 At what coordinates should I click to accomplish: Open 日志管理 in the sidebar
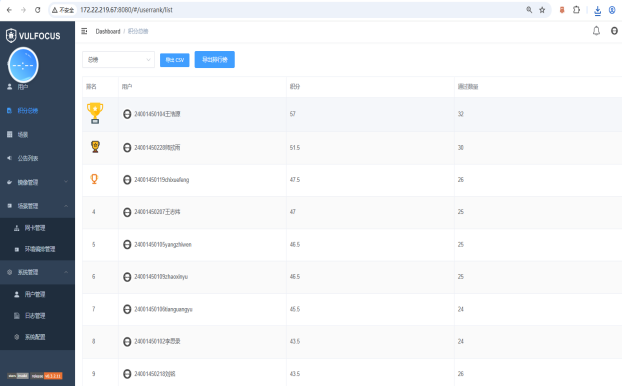coord(37,316)
